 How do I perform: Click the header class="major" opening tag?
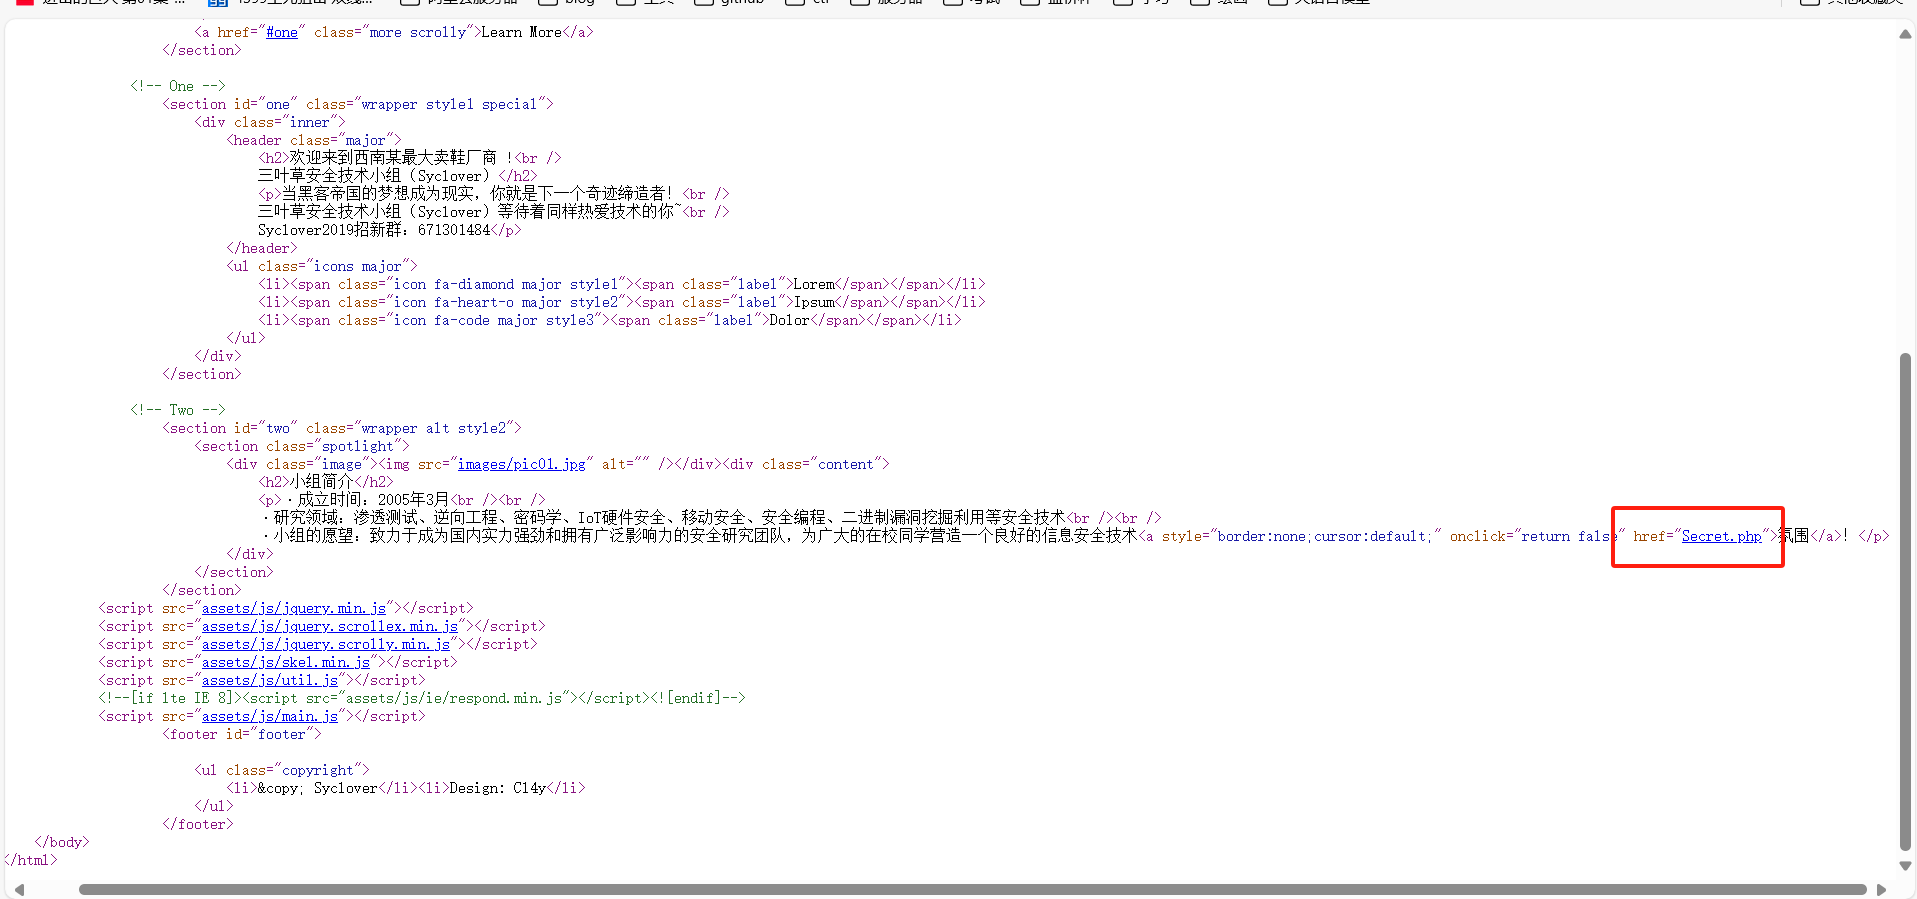click(314, 140)
